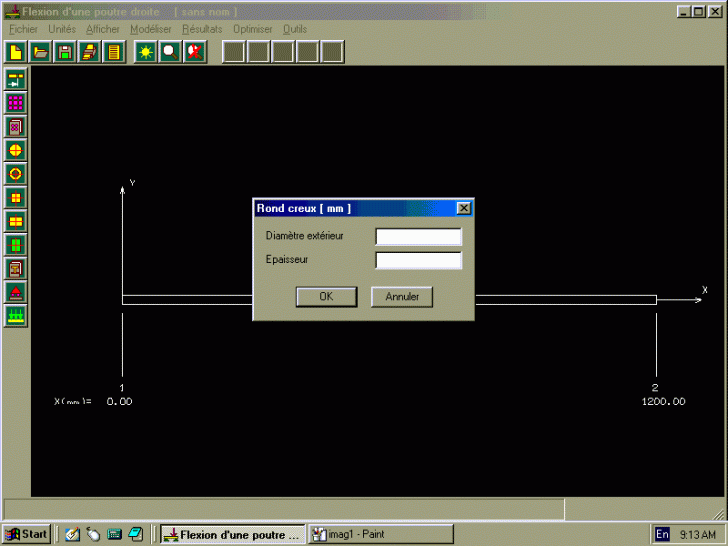The height and width of the screenshot is (546, 728).
Task: Minimize the Flexion d'une poutre window
Action: (x=683, y=11)
